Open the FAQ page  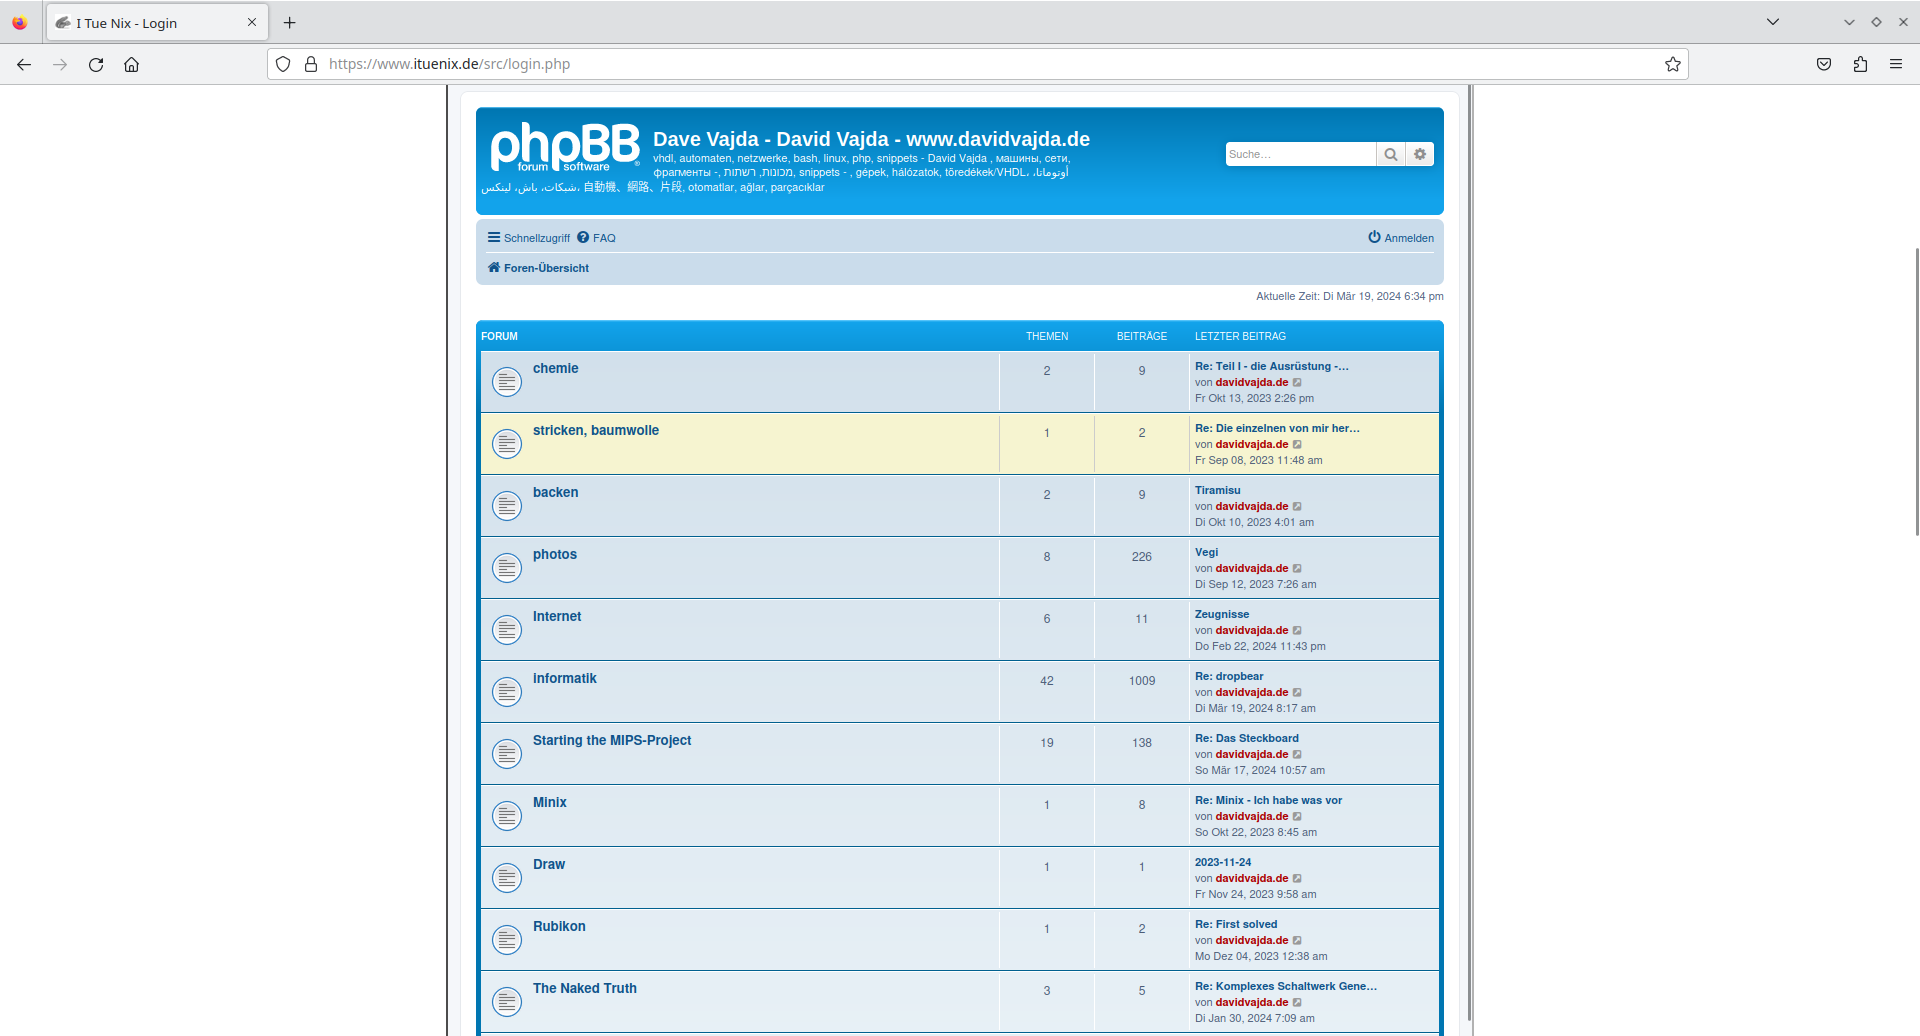point(597,238)
